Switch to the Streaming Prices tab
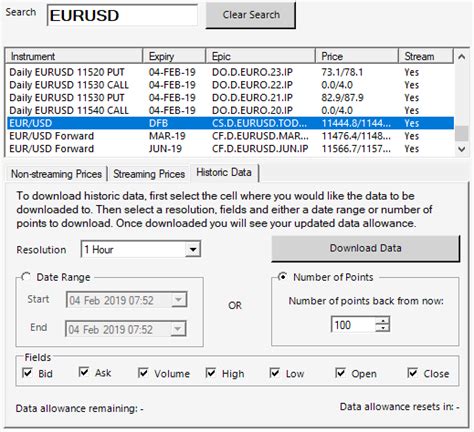This screenshot has width=474, height=432. (149, 174)
